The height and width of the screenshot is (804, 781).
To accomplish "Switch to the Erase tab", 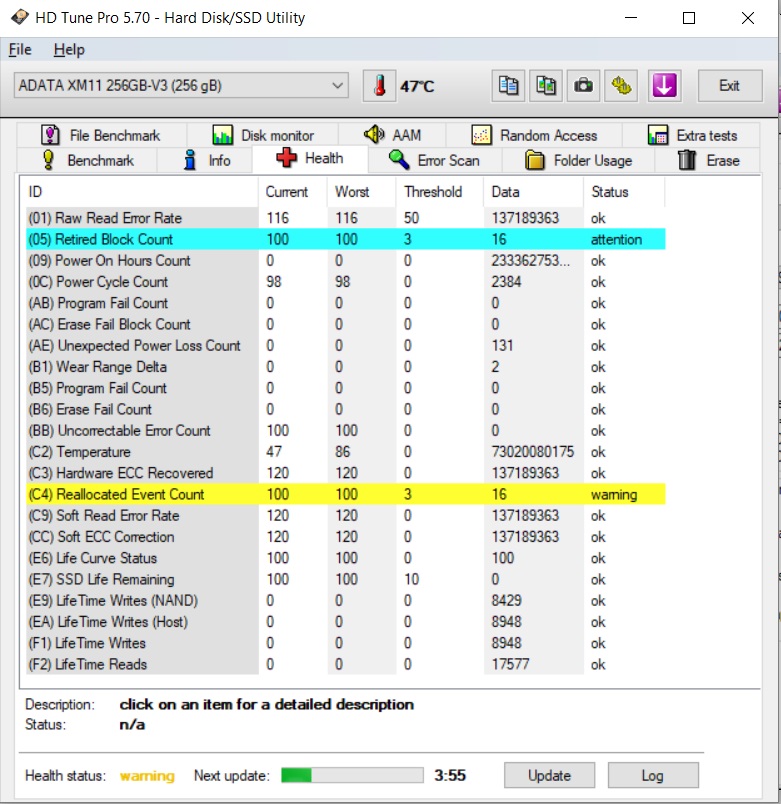I will (708, 160).
